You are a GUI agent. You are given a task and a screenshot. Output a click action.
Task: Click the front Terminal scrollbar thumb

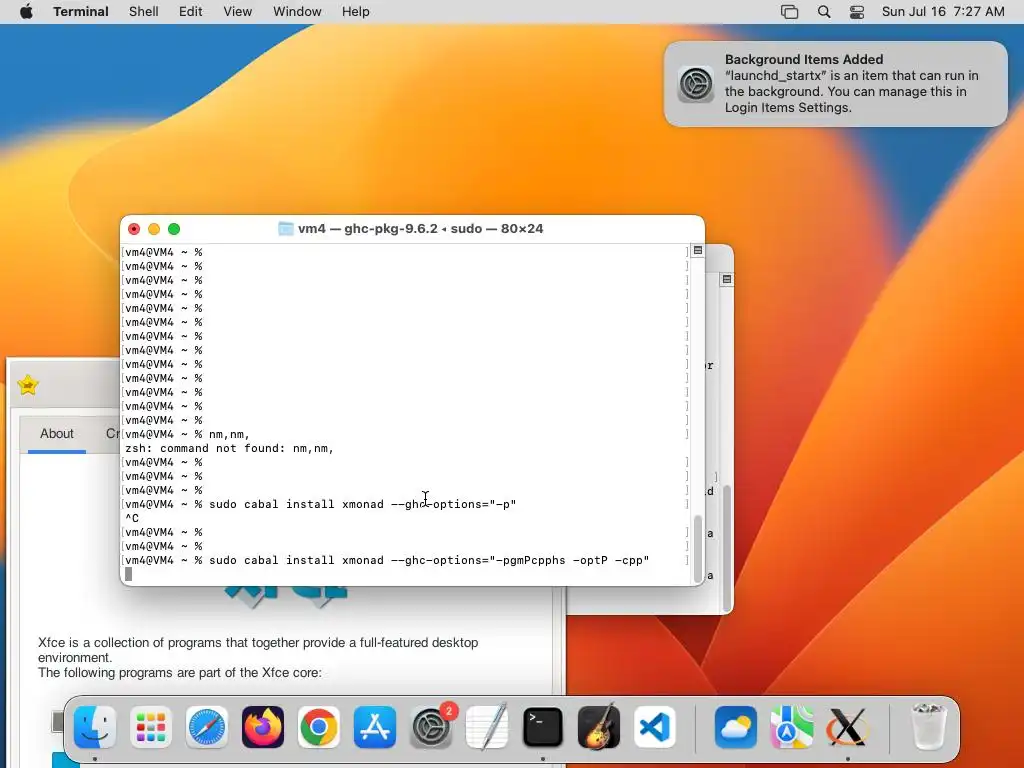(697, 549)
